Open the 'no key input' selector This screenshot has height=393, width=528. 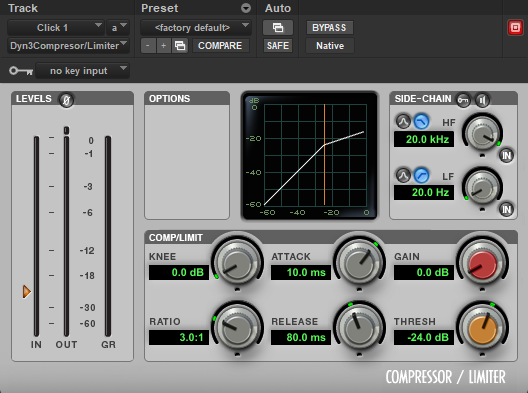[82, 71]
